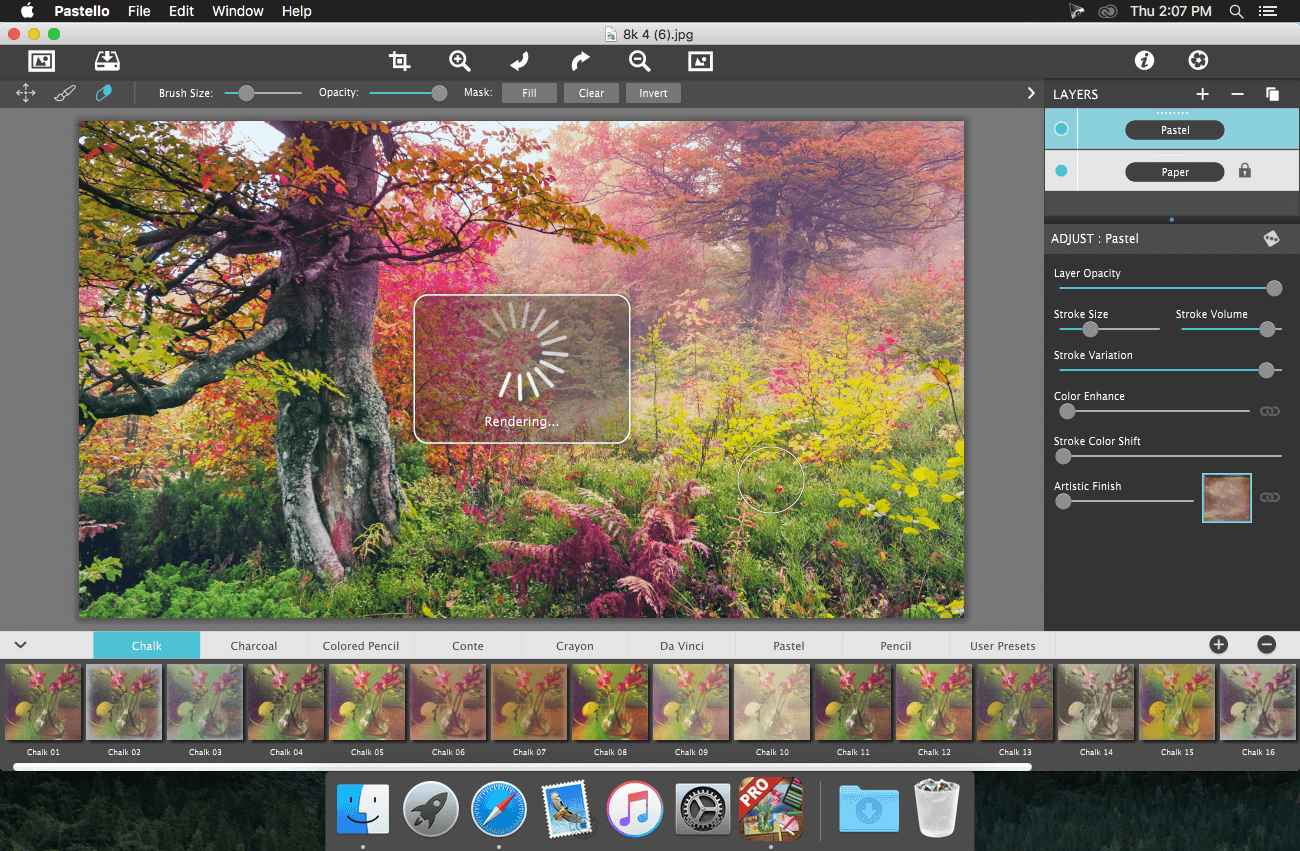This screenshot has width=1300, height=851.
Task: Click the zoom in magnifier icon
Action: point(460,61)
